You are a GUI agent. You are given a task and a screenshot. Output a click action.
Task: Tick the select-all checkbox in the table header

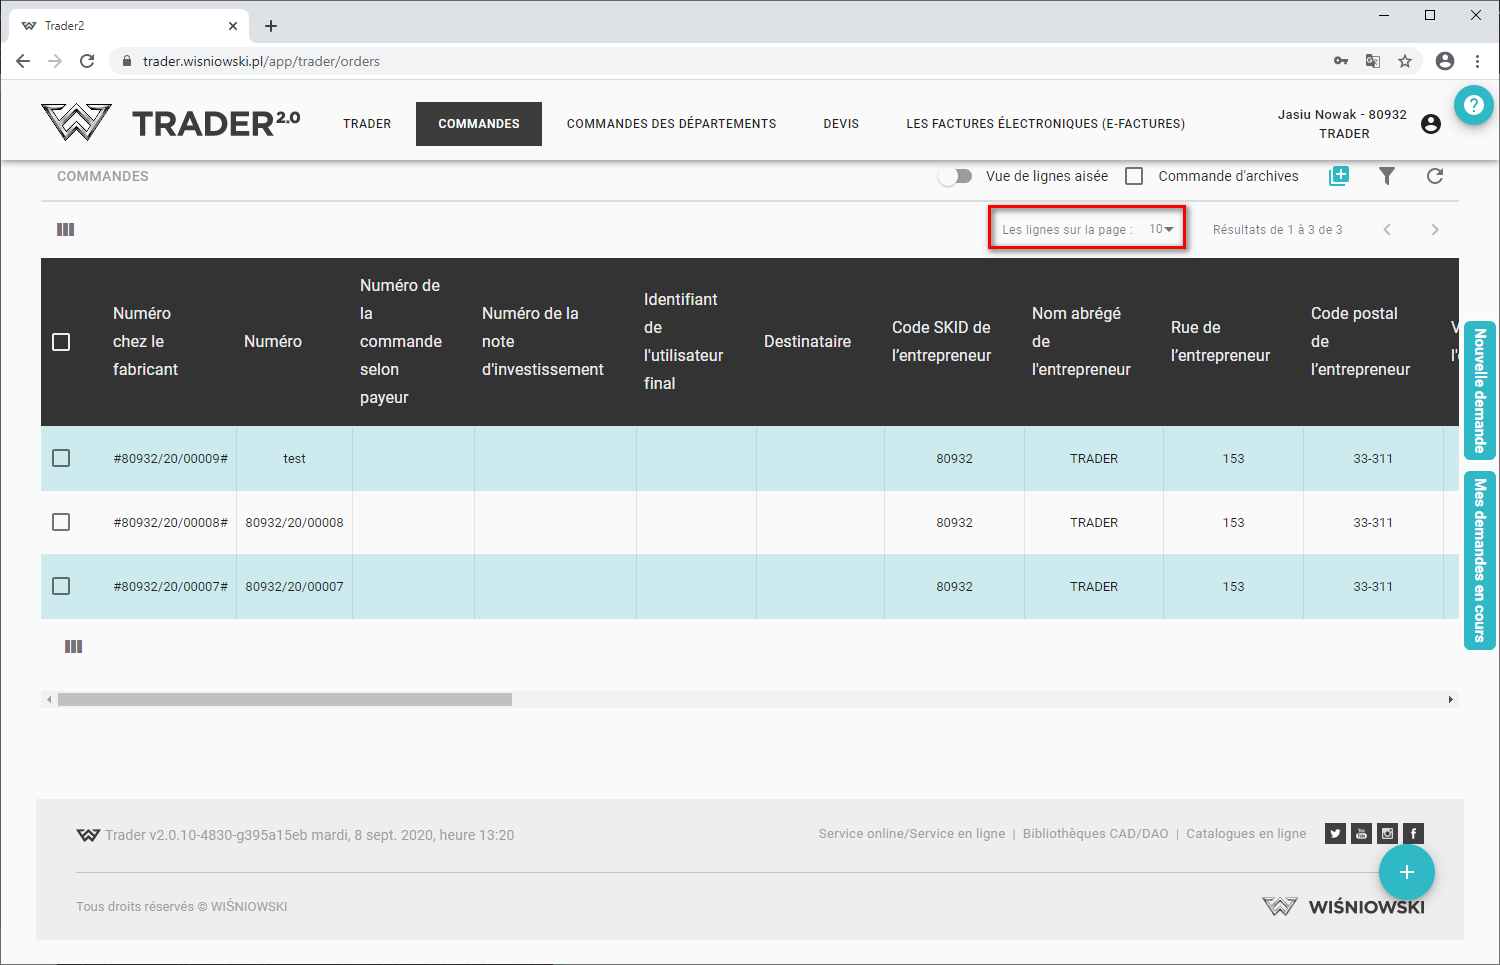pos(61,342)
